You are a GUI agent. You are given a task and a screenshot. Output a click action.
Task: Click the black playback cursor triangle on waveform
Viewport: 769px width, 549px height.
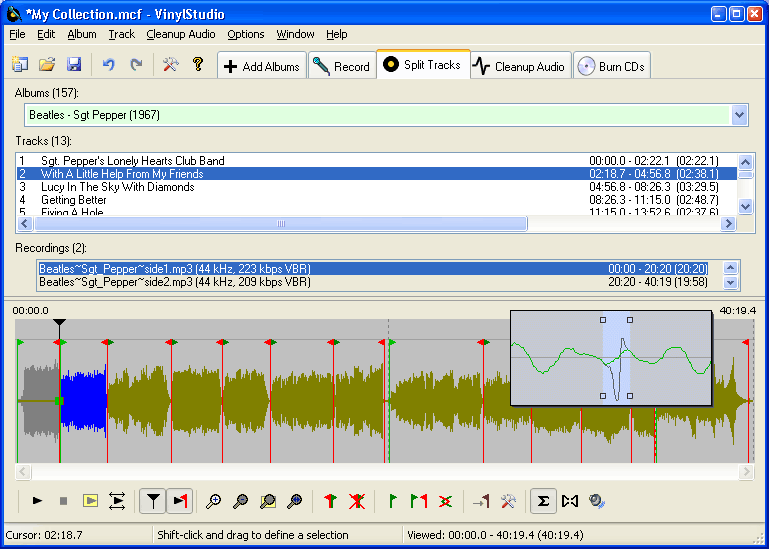click(59, 323)
